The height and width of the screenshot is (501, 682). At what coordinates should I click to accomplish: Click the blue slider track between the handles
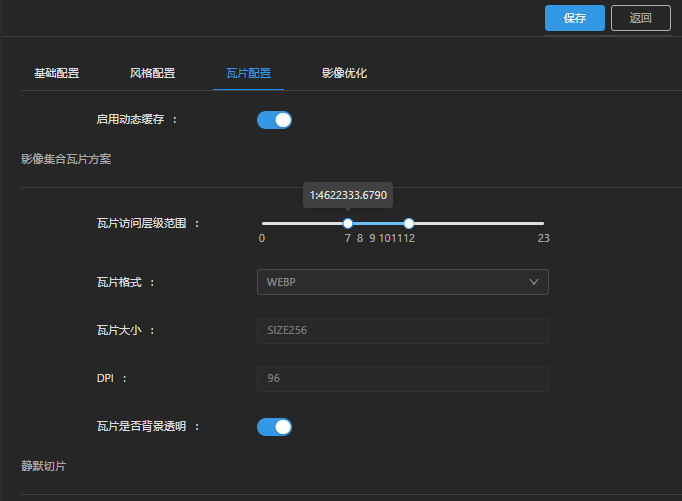[378, 223]
